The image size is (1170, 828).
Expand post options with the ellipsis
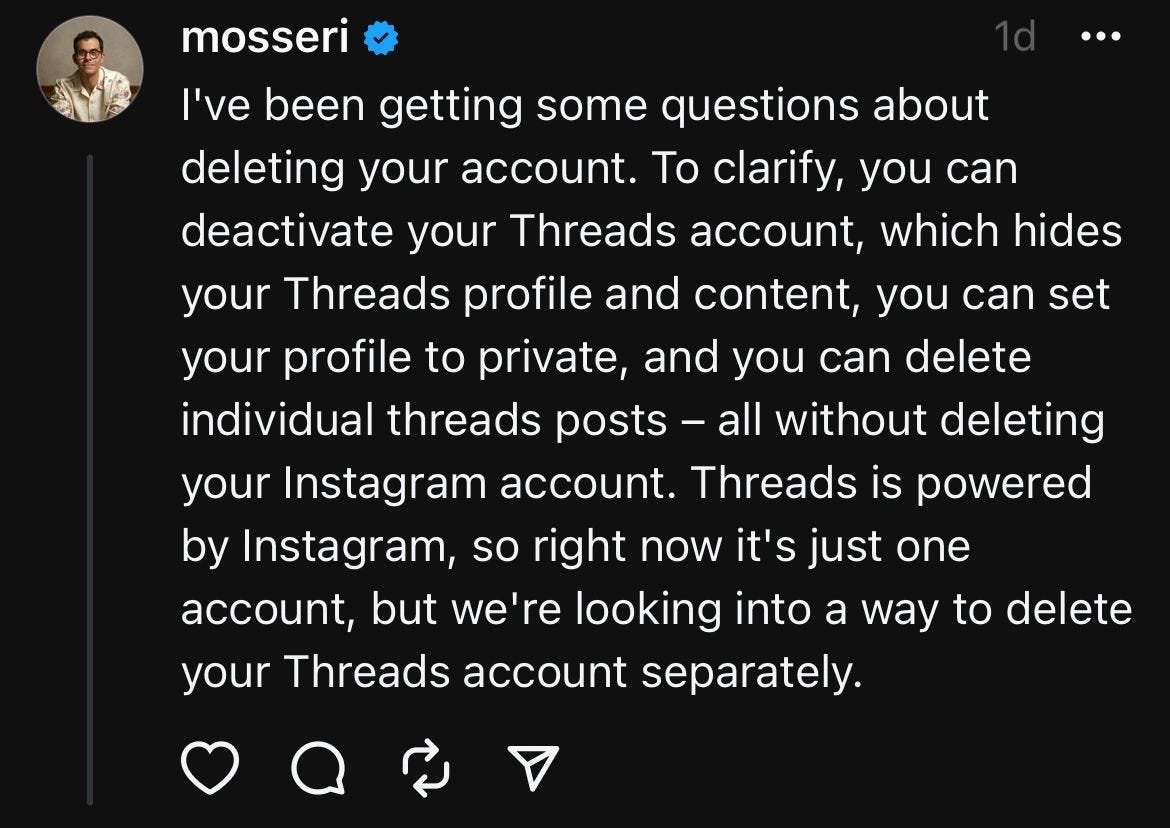click(1101, 38)
